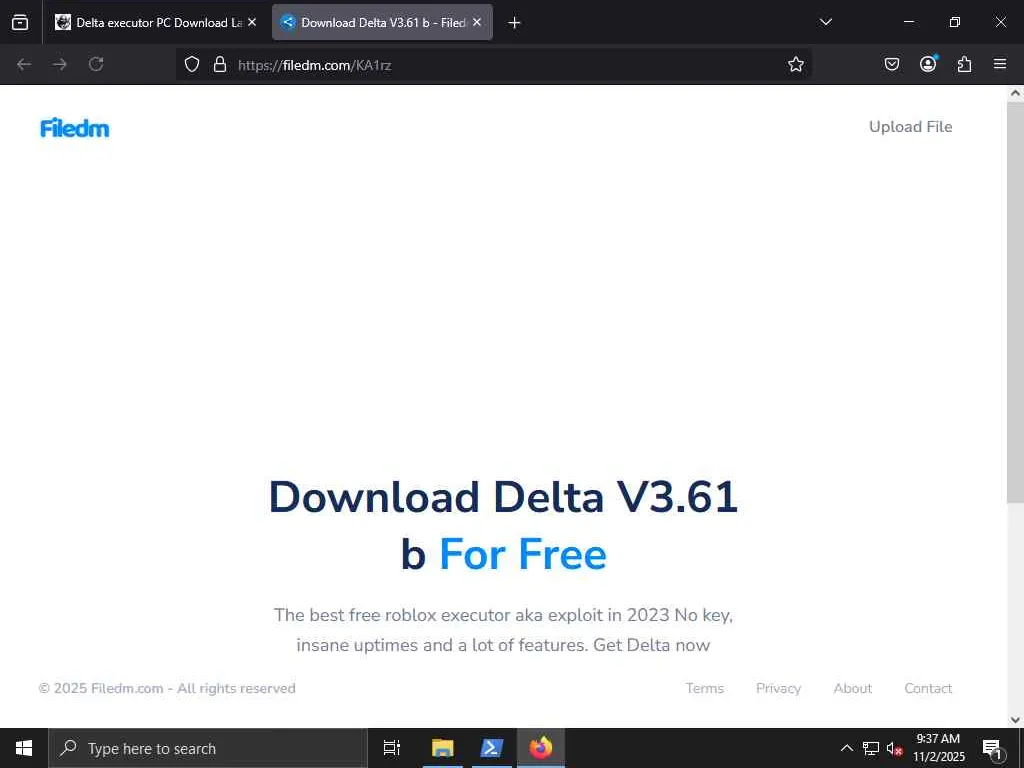Close the Delta executor PC Download tab

pyautogui.click(x=252, y=22)
